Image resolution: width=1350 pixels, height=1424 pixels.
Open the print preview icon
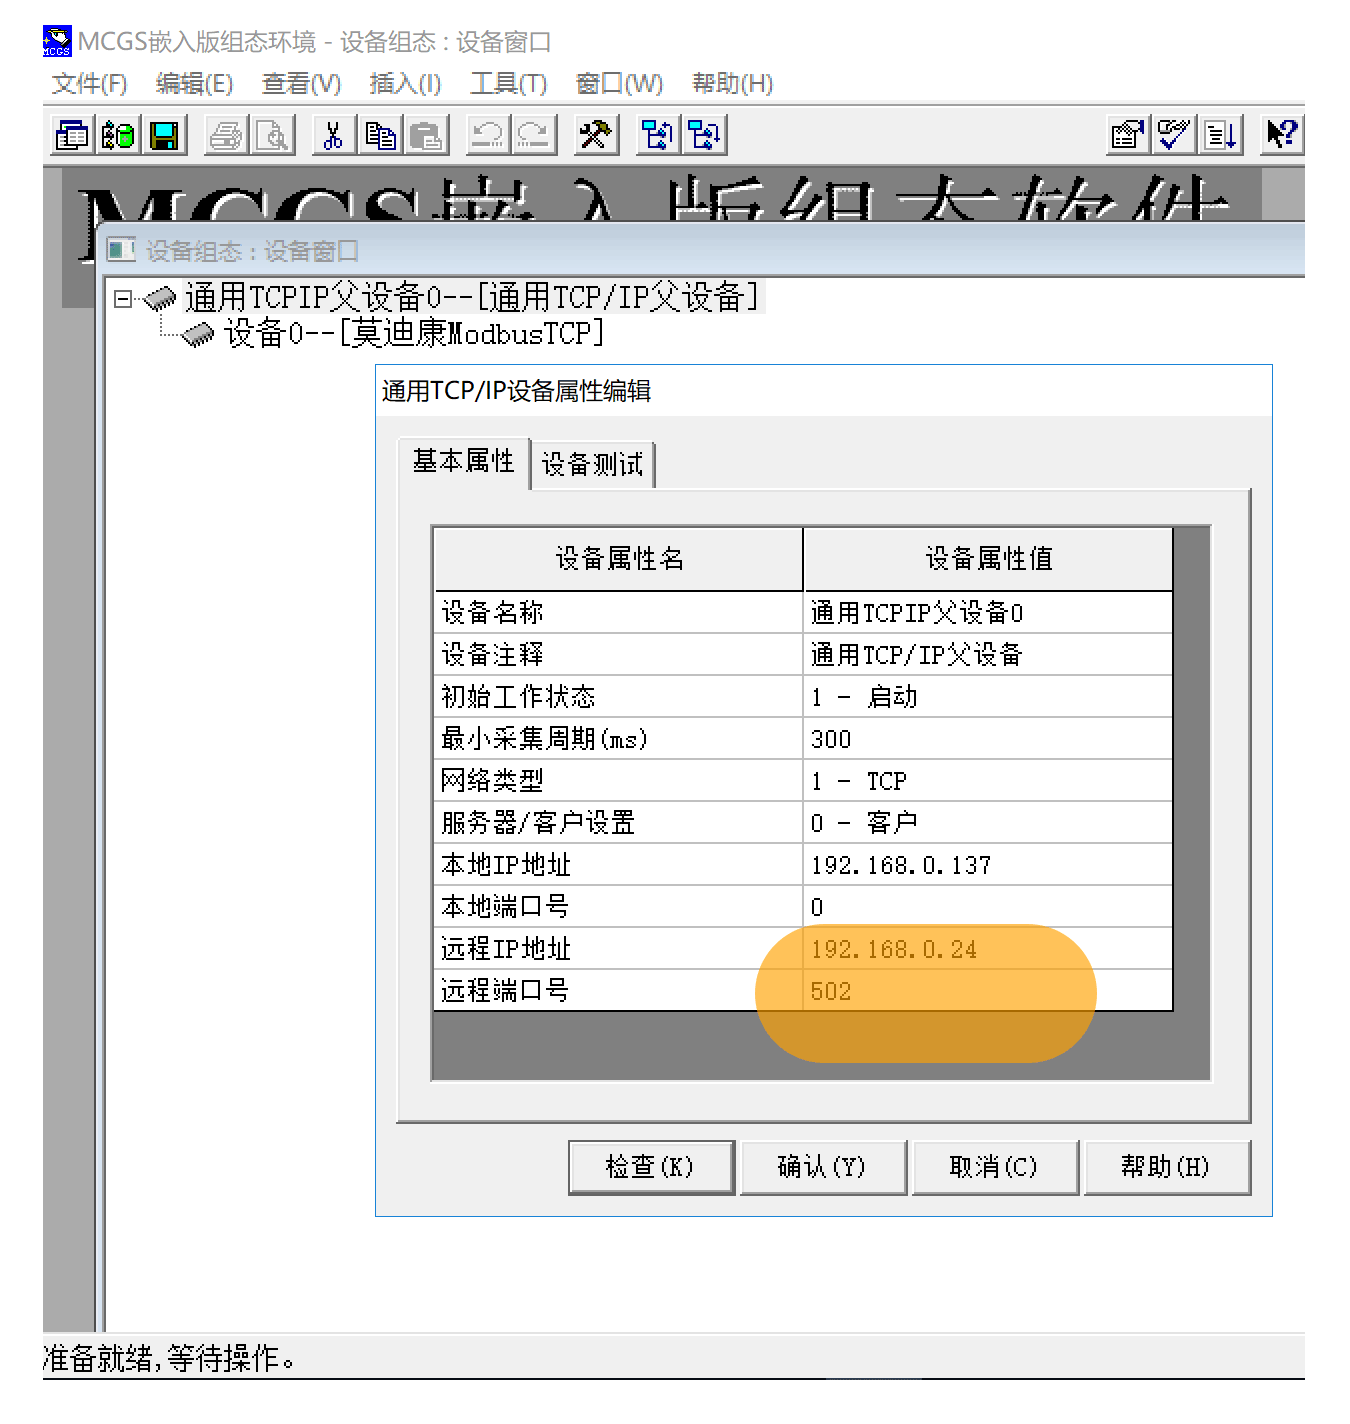tap(271, 134)
